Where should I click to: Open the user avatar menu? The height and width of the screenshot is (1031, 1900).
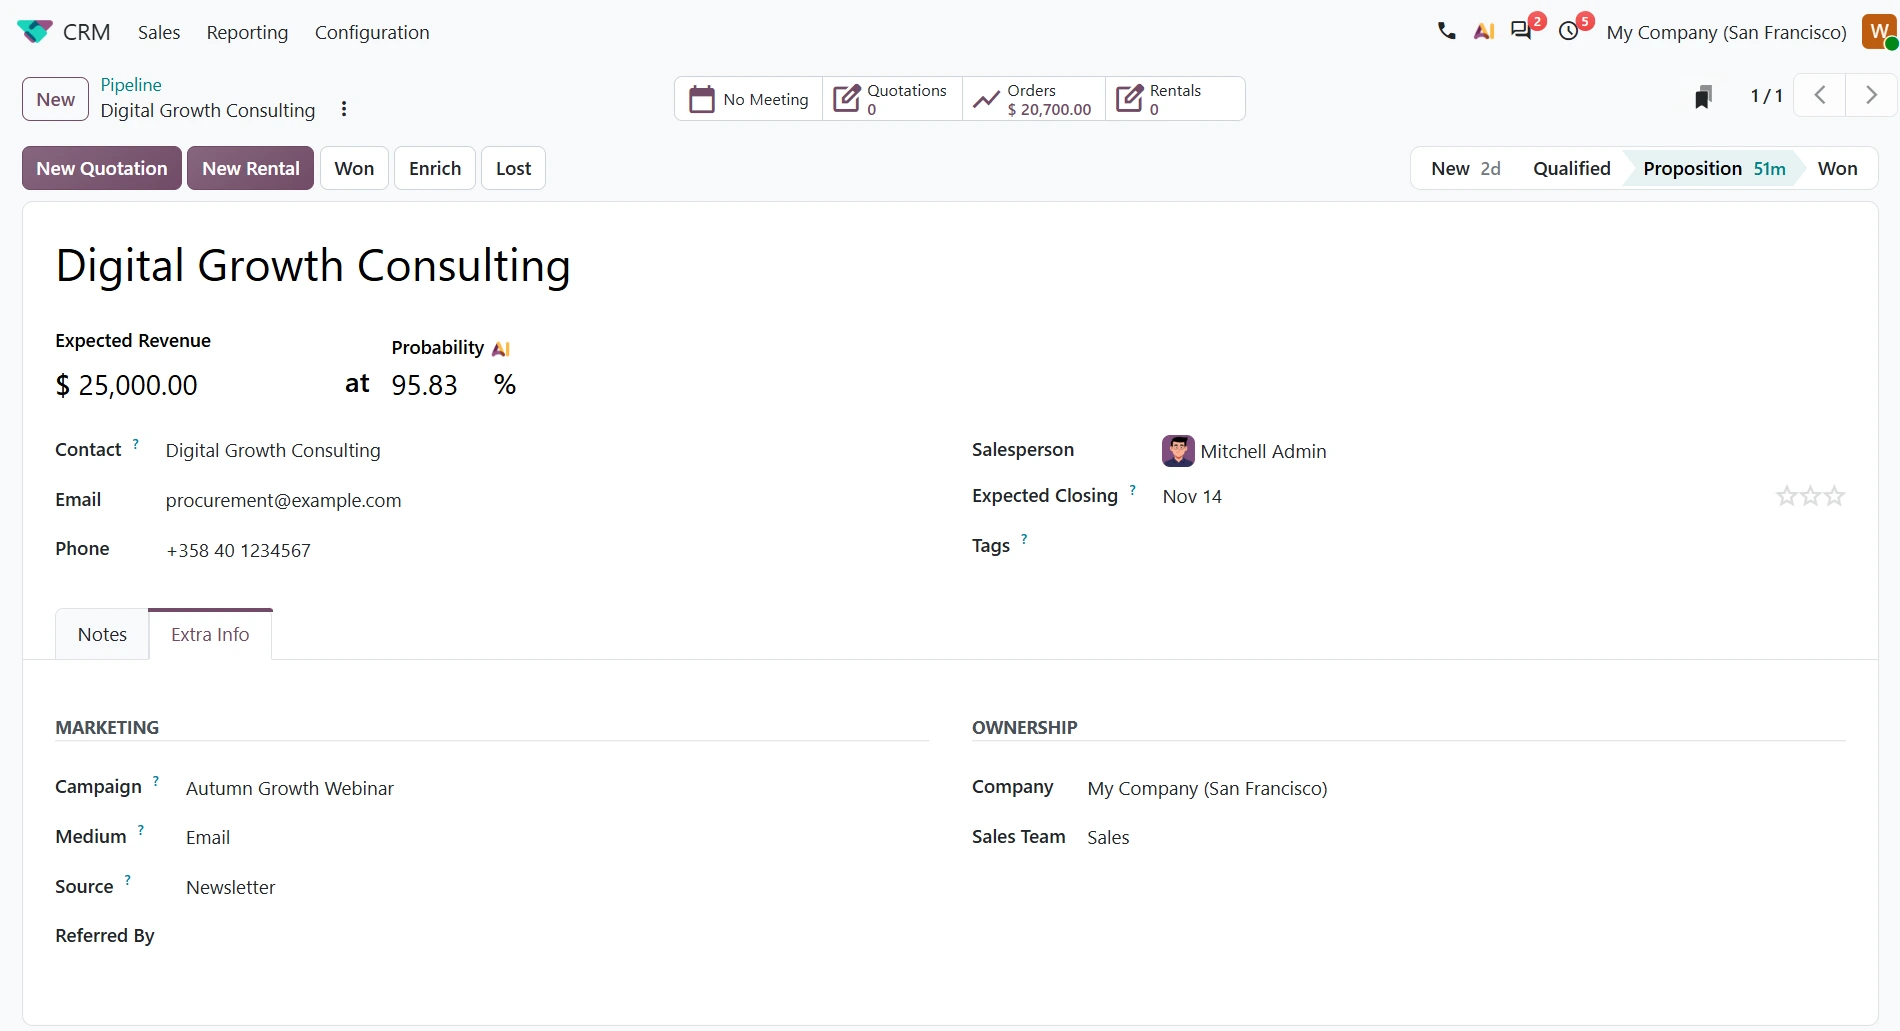1879,31
